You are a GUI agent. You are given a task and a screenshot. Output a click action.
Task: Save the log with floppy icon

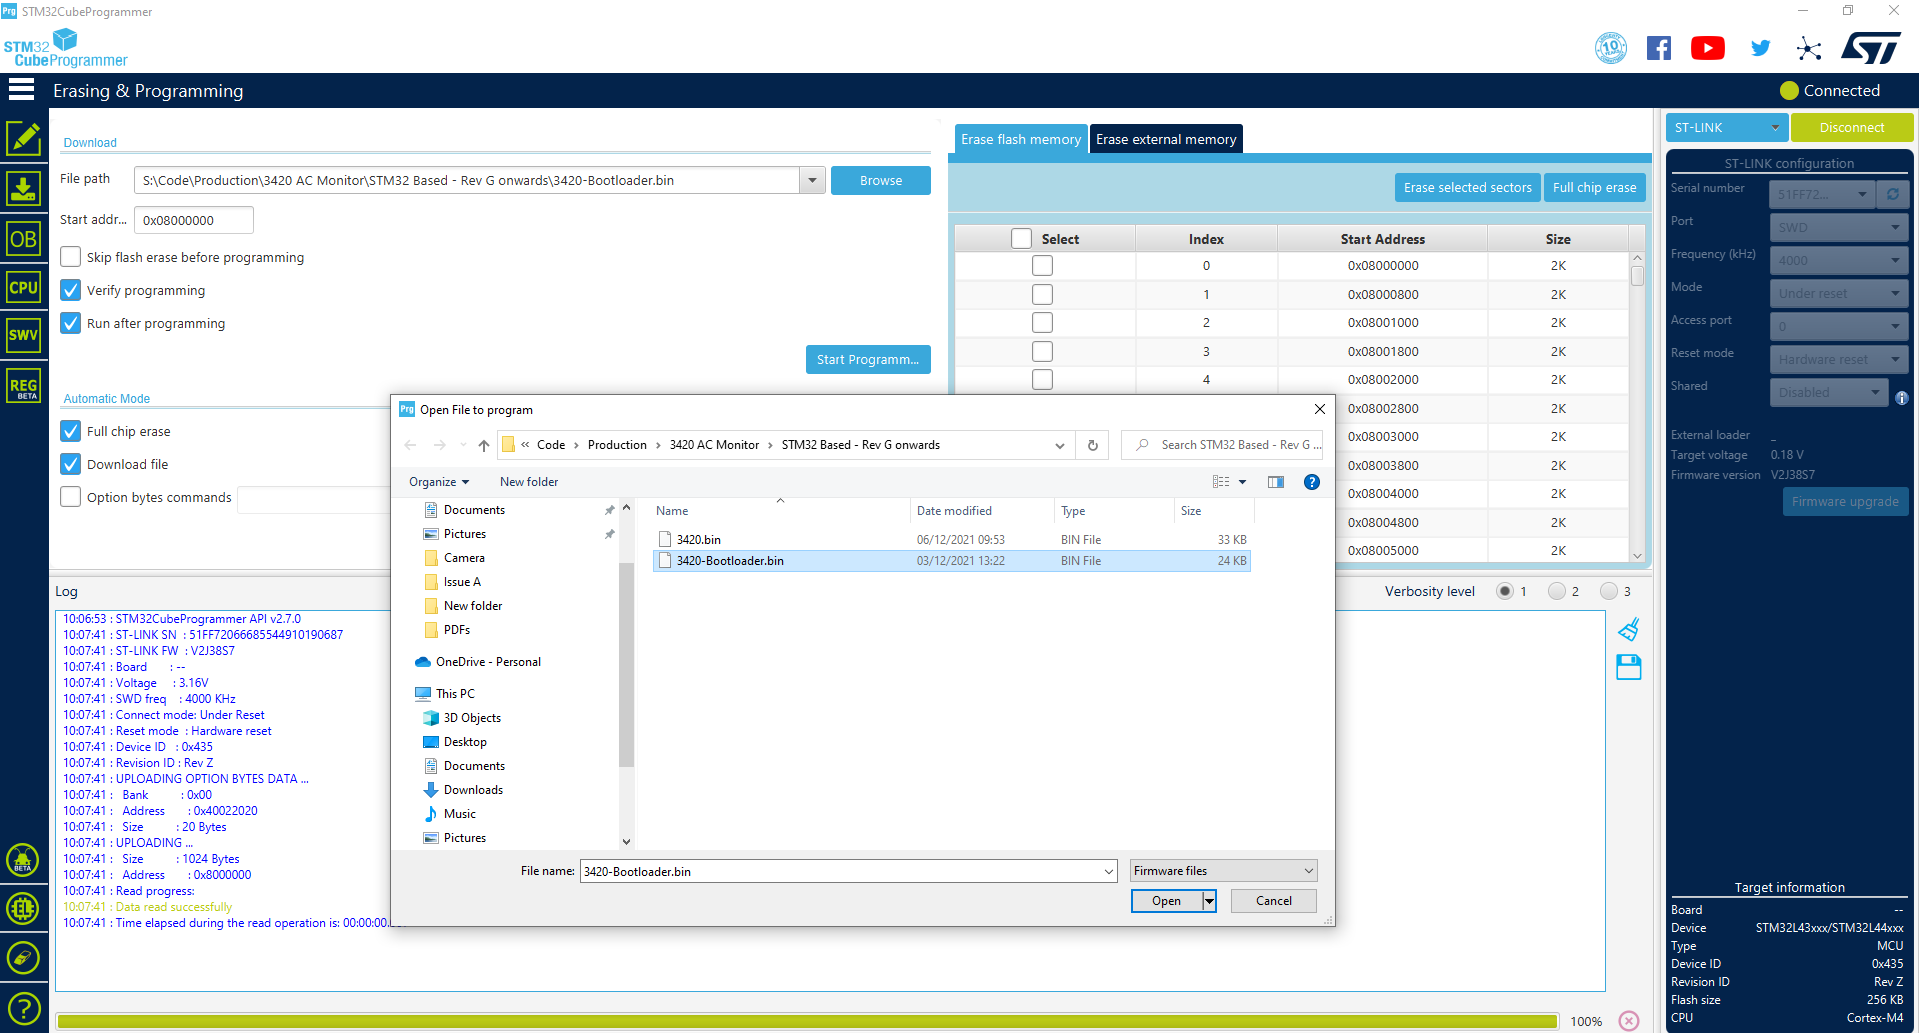pos(1629,667)
